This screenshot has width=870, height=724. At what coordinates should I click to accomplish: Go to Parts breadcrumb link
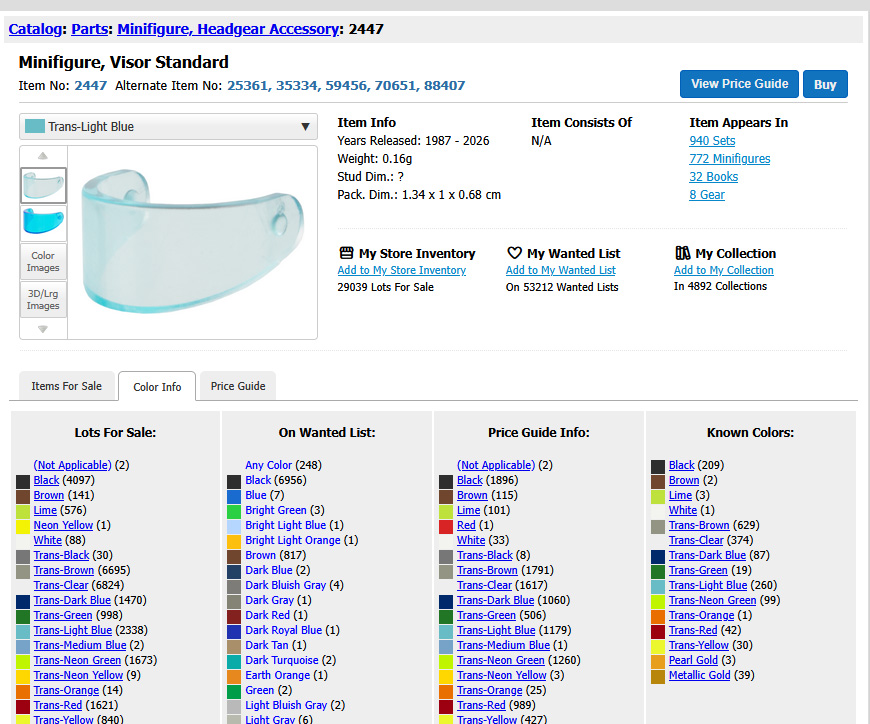(x=89, y=29)
